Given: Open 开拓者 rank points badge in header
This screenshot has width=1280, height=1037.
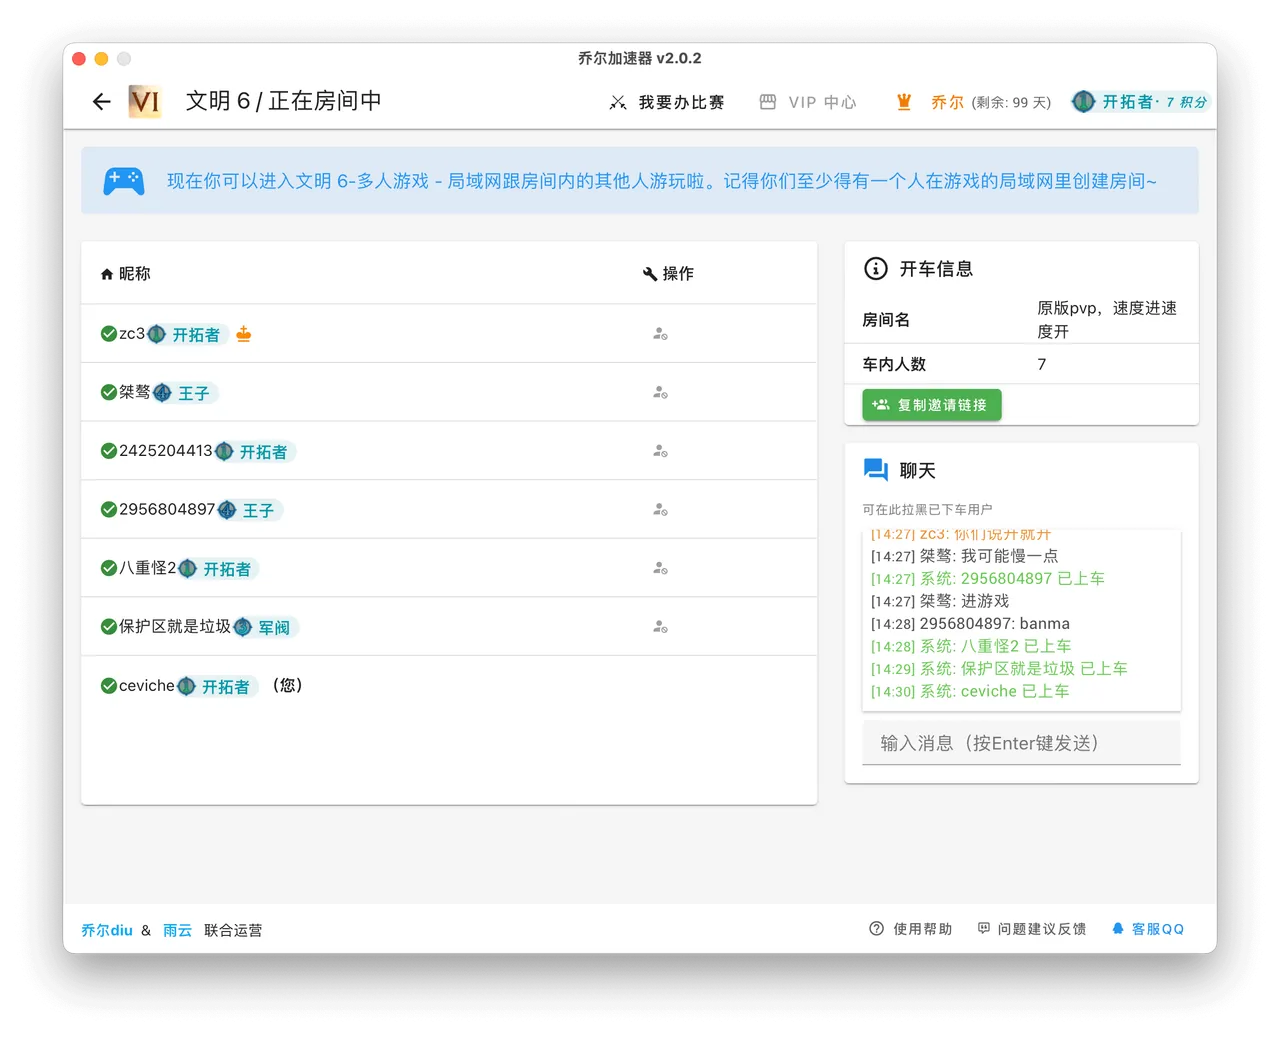Looking at the screenshot, I should [1140, 102].
